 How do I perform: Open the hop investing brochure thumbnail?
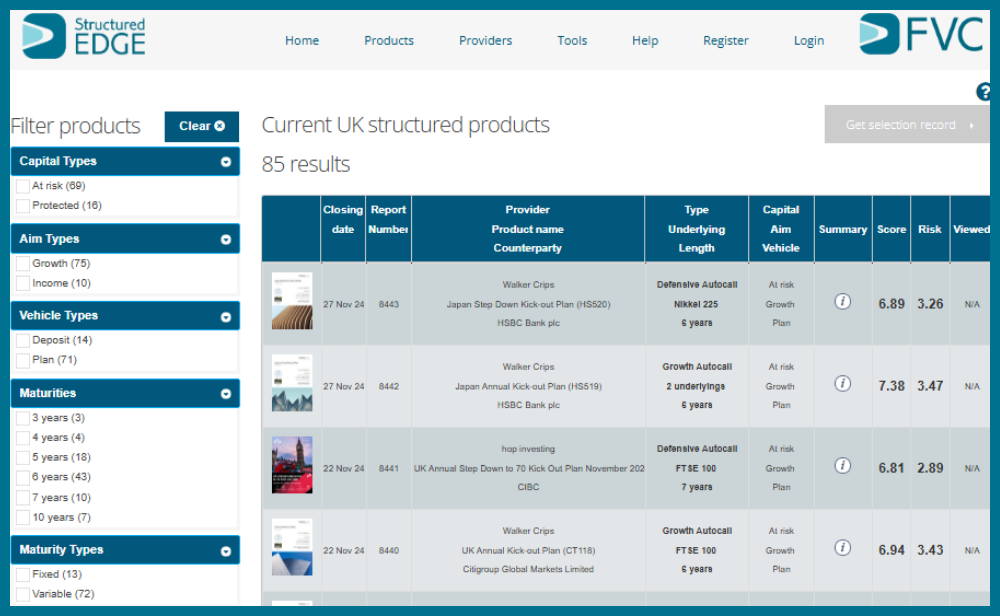292,466
